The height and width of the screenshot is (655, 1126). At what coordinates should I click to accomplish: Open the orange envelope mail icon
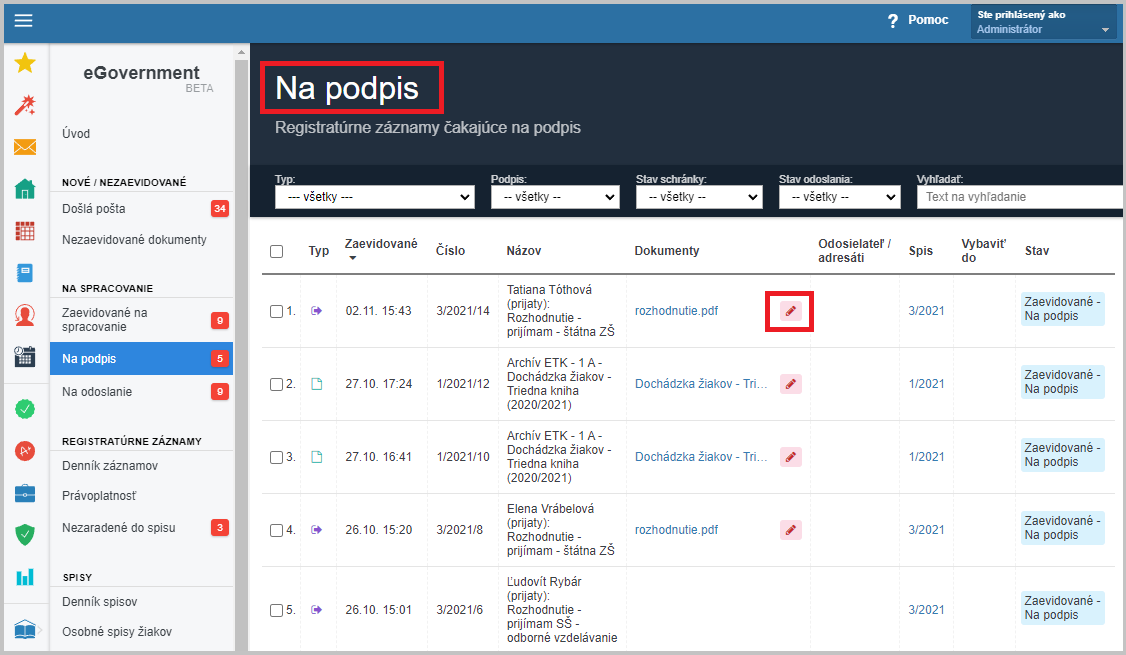tap(25, 147)
